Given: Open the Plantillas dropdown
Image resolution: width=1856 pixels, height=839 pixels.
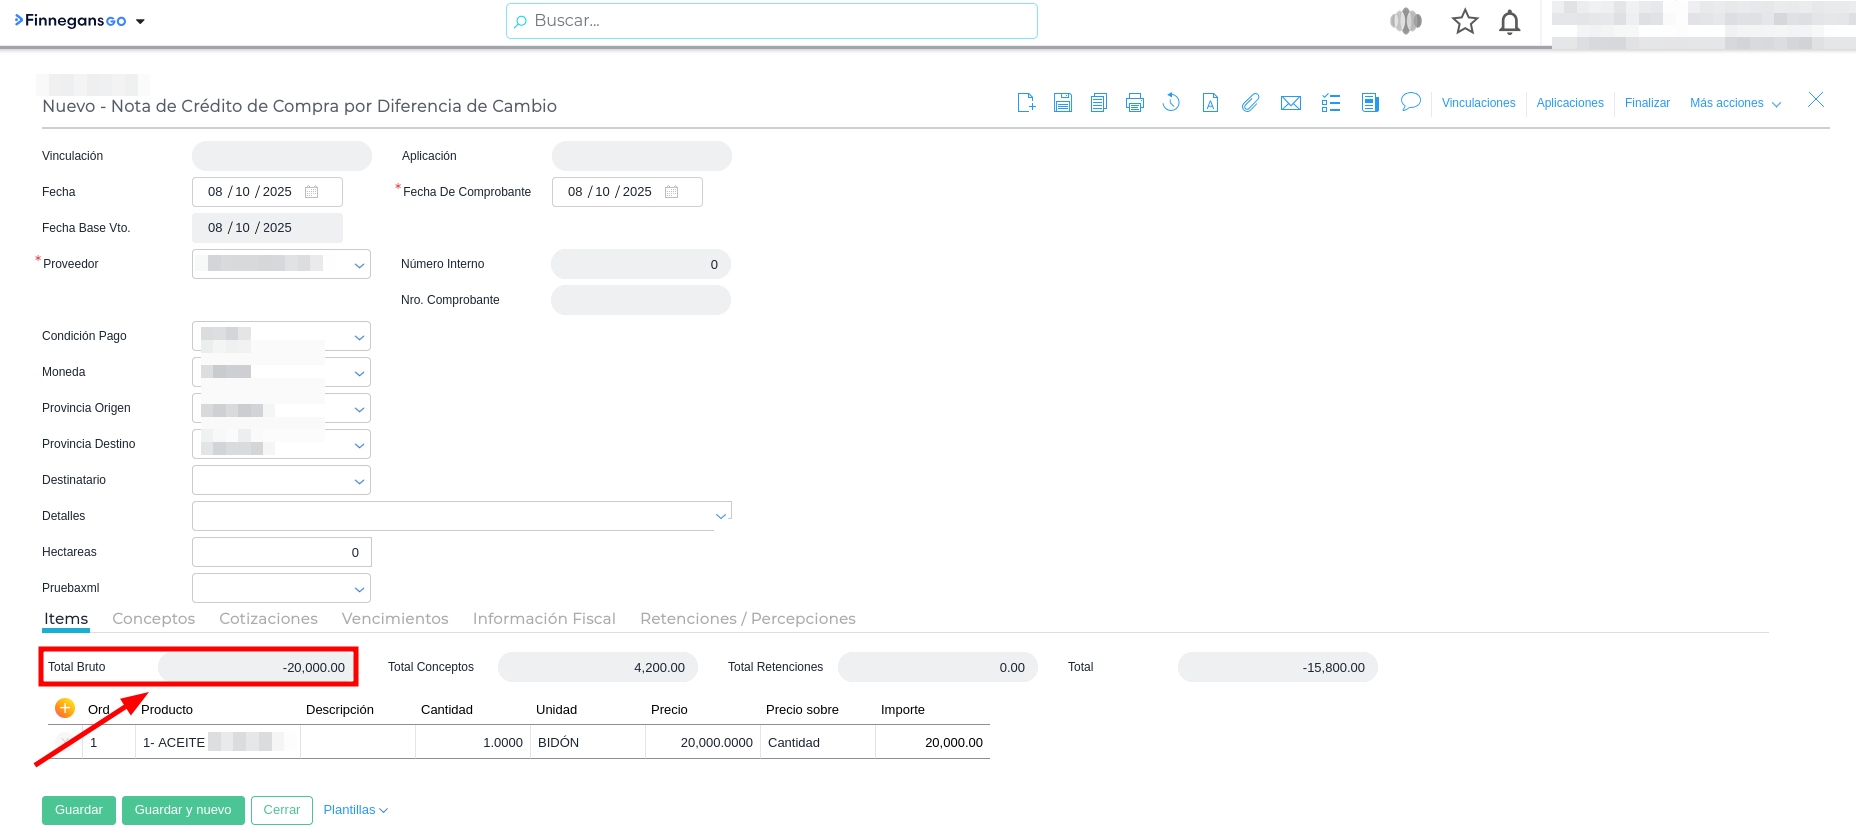Looking at the screenshot, I should tap(355, 810).
